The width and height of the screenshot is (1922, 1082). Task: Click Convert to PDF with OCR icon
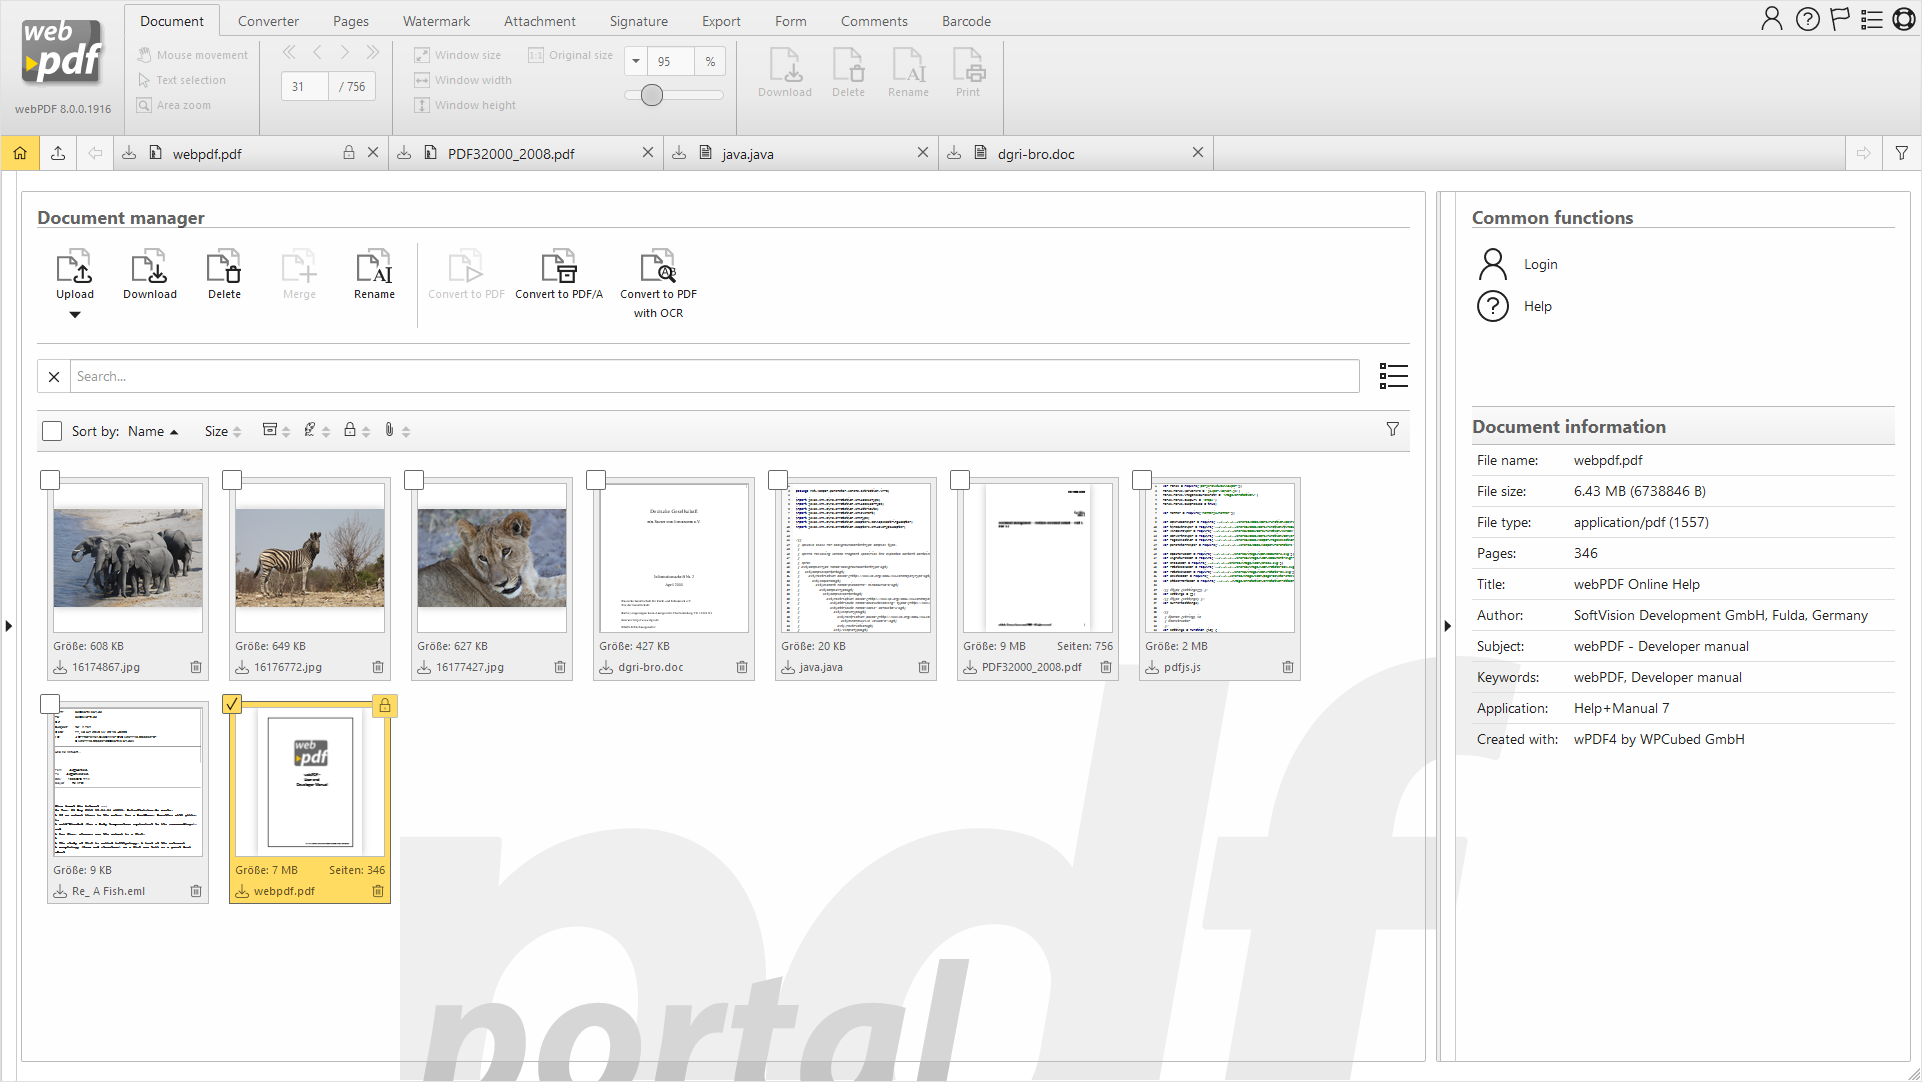tap(658, 268)
